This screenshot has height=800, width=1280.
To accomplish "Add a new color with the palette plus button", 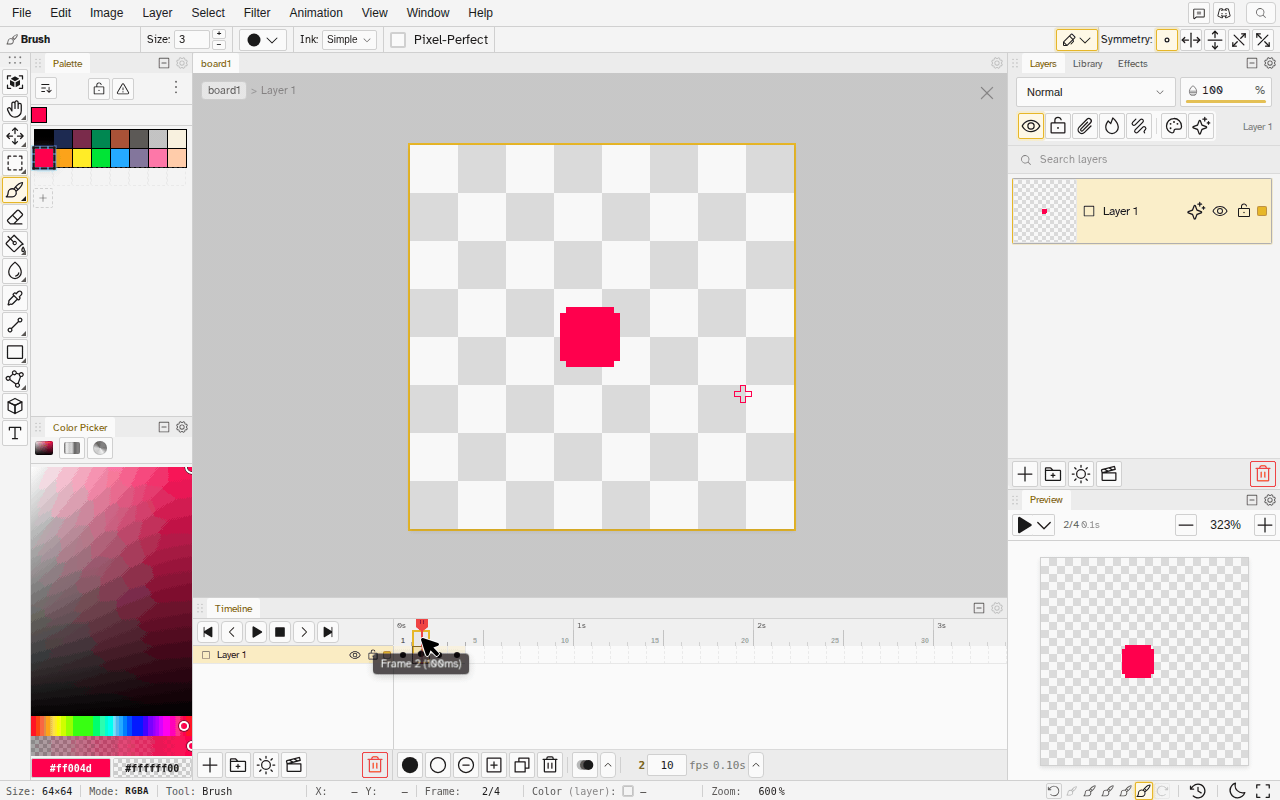I will [x=43, y=199].
